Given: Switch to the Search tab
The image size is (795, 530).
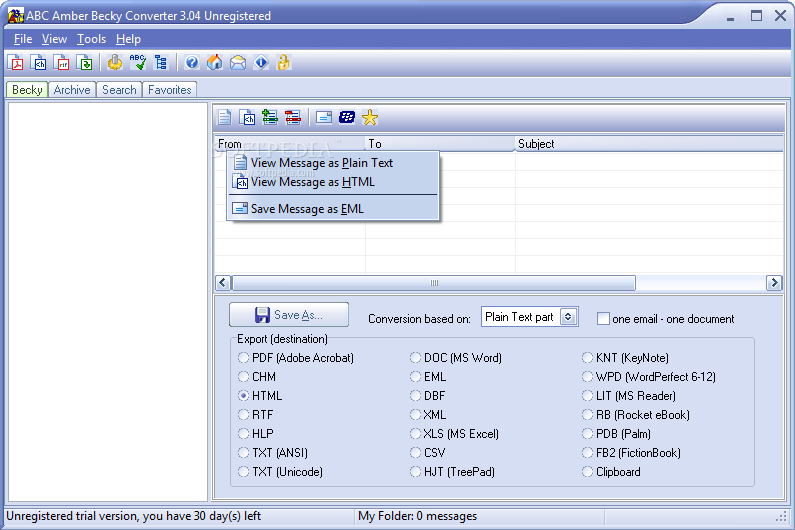Looking at the screenshot, I should pos(119,90).
